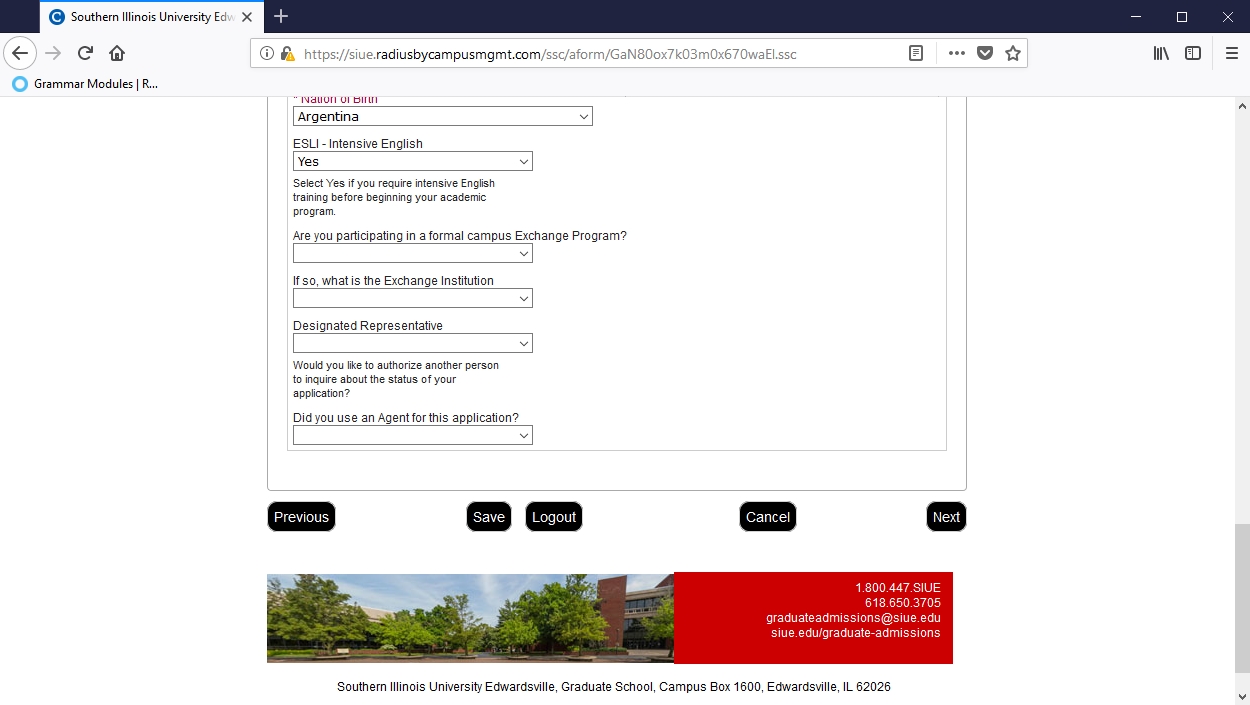Screen dimensions: 1250x705
Task: Open new tab with plus button
Action: [x=281, y=16]
